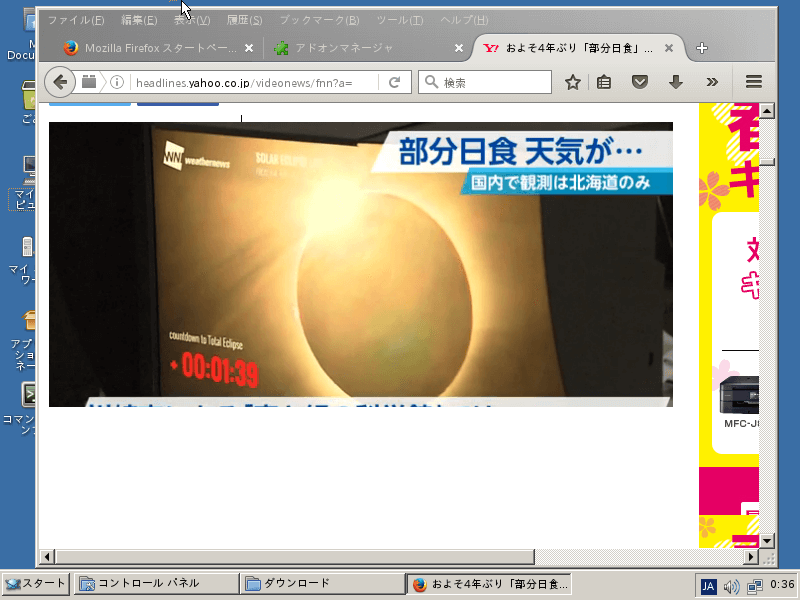Select the recycle bin desktop icon
This screenshot has height=600, width=800.
[x=28, y=95]
